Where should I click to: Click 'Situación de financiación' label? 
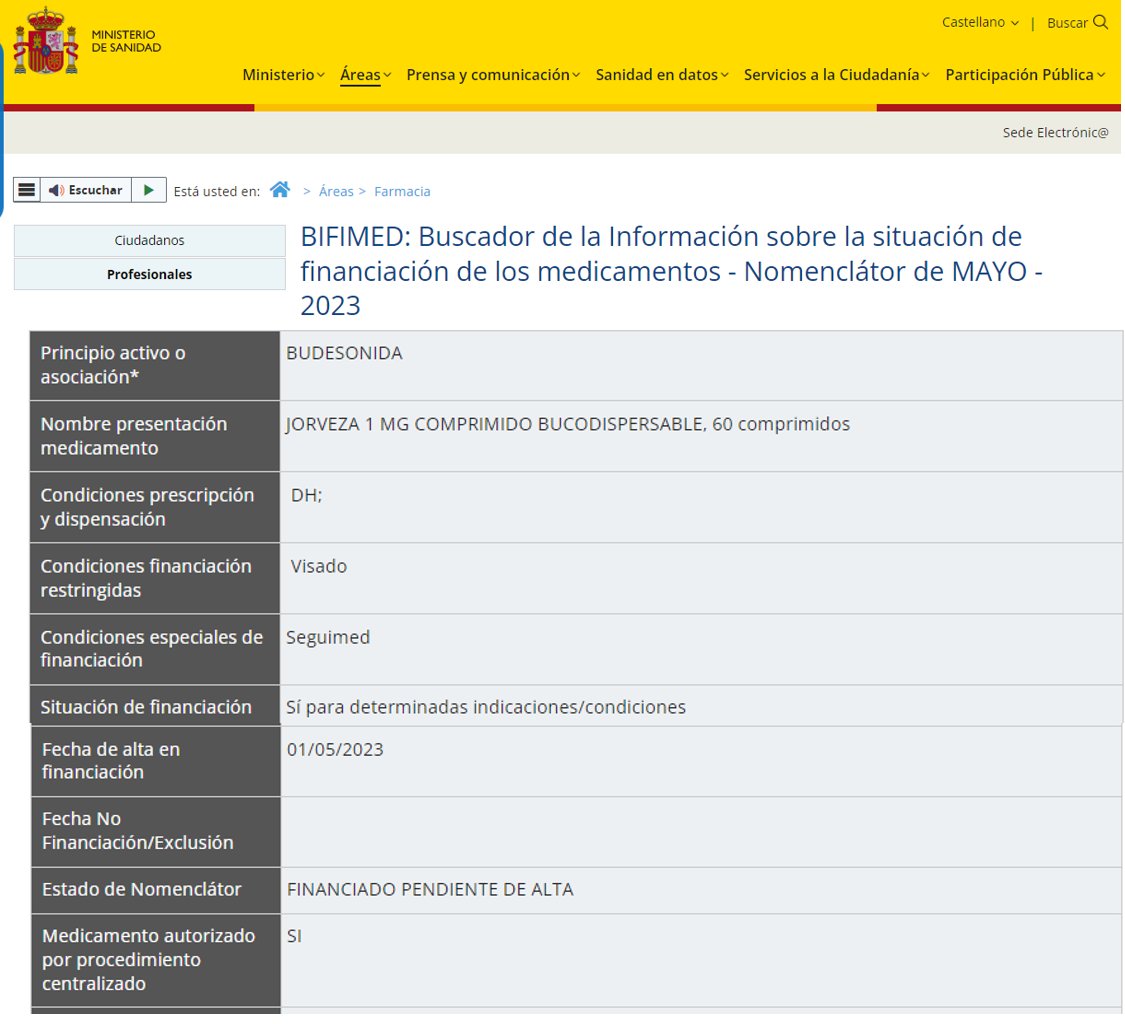pos(146,707)
